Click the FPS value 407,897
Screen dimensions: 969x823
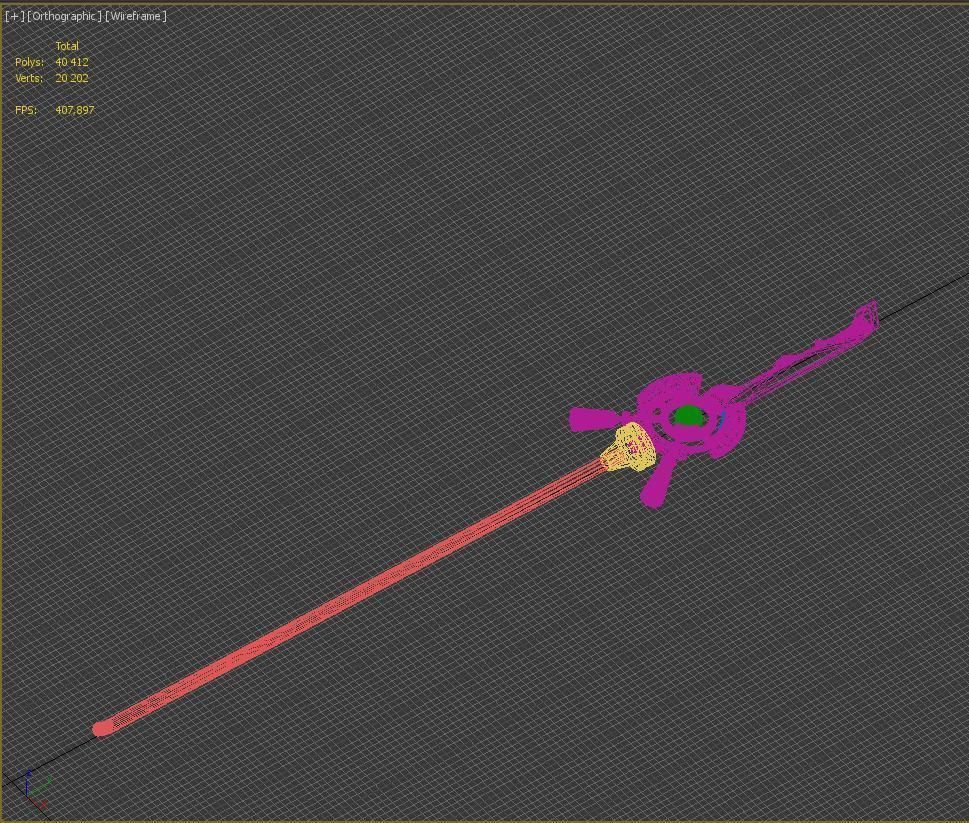tap(75, 110)
